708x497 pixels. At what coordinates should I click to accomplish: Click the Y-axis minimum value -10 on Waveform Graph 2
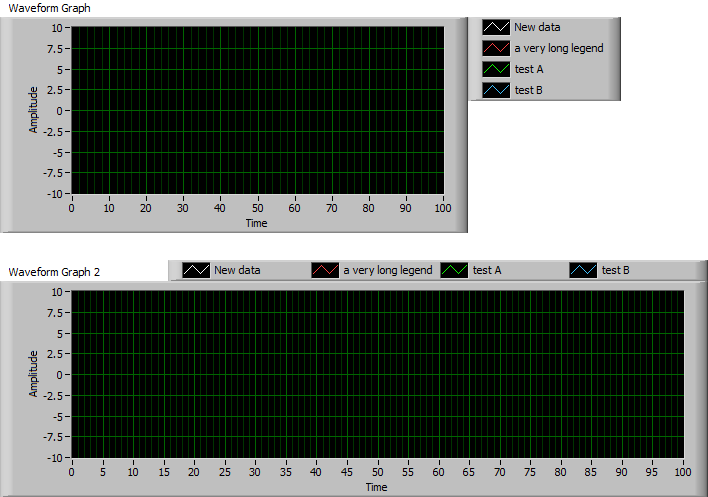click(55, 458)
